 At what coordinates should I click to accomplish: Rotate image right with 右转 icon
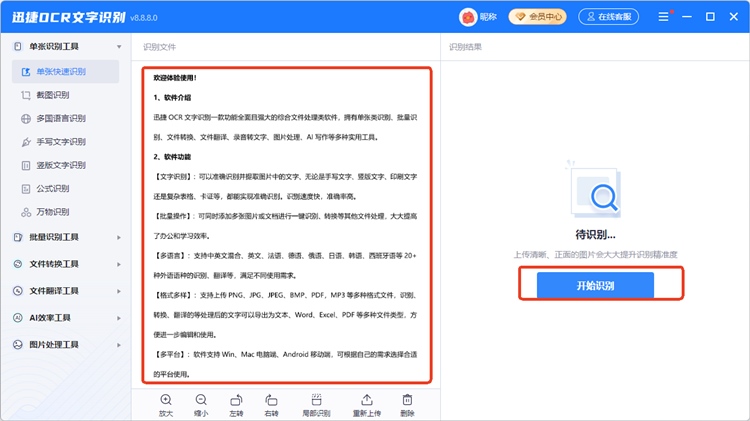coord(271,400)
